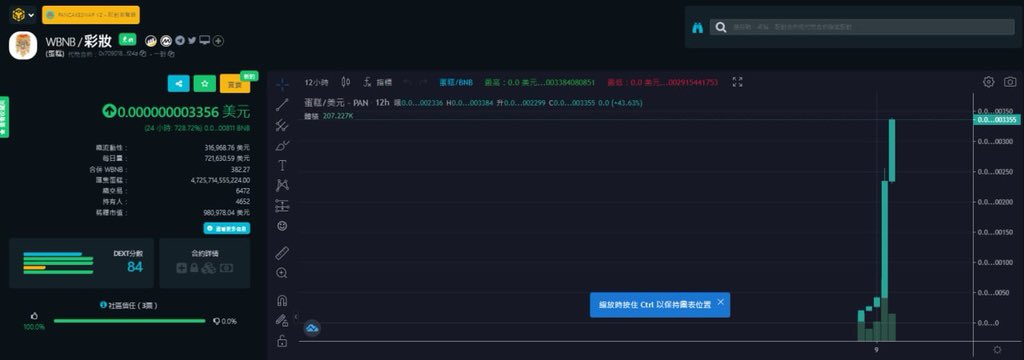The image size is (1024, 360).
Task: Select the pattern drawing tool
Action: pyautogui.click(x=282, y=186)
